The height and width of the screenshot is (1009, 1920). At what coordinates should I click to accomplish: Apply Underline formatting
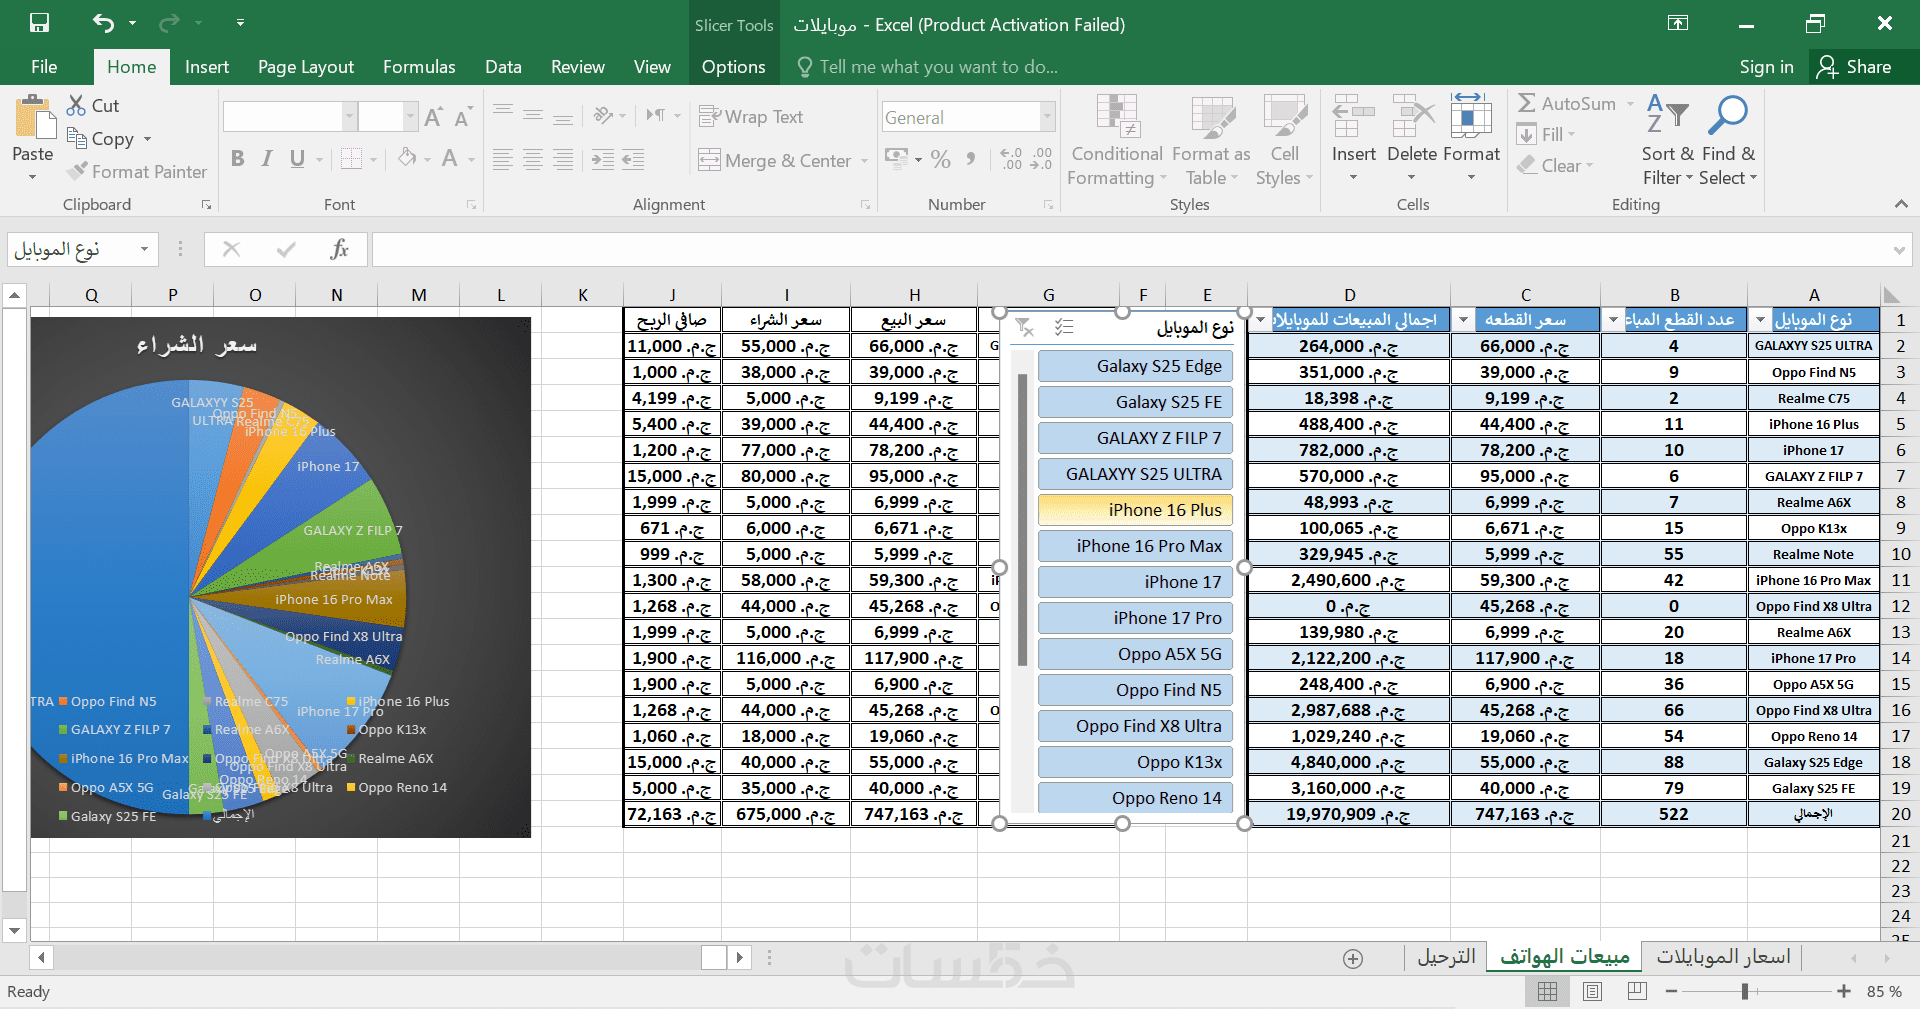tap(297, 158)
